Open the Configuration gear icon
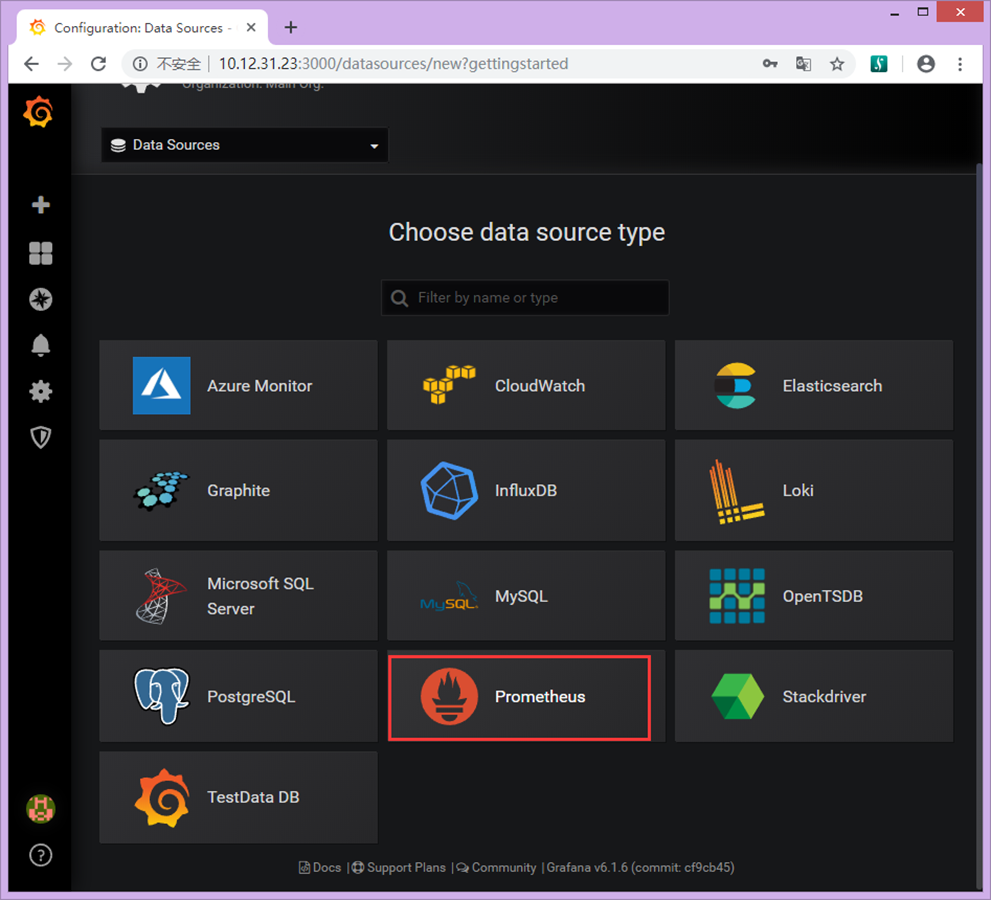Viewport: 991px width, 900px height. point(41,391)
